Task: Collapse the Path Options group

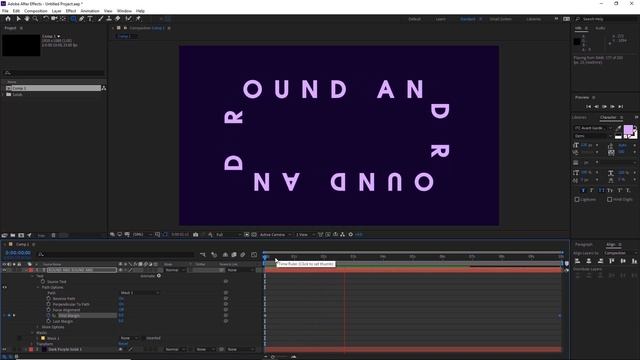Action: (38, 287)
